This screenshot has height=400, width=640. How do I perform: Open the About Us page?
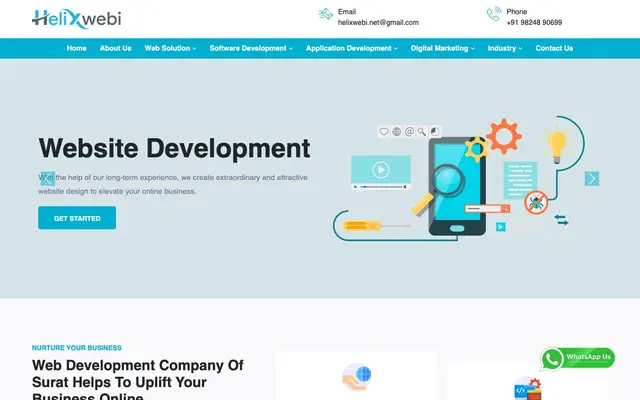(x=116, y=48)
